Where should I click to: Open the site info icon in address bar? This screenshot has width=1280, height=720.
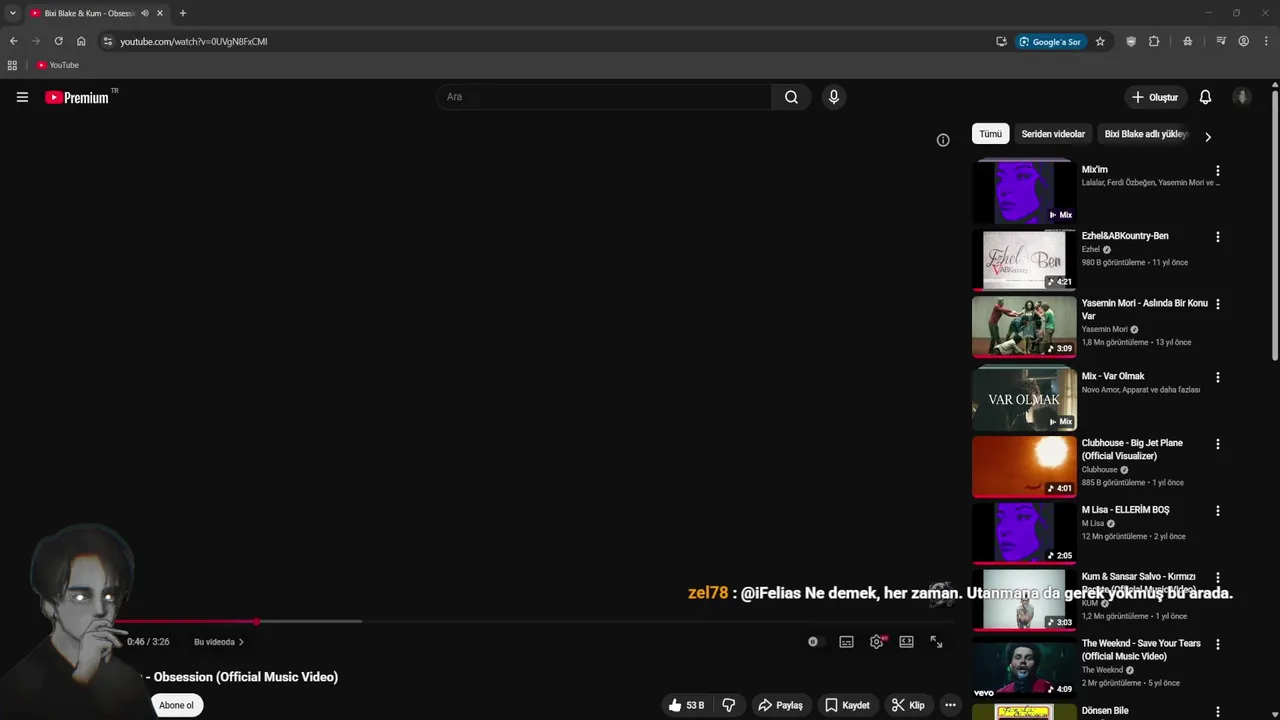point(108,41)
